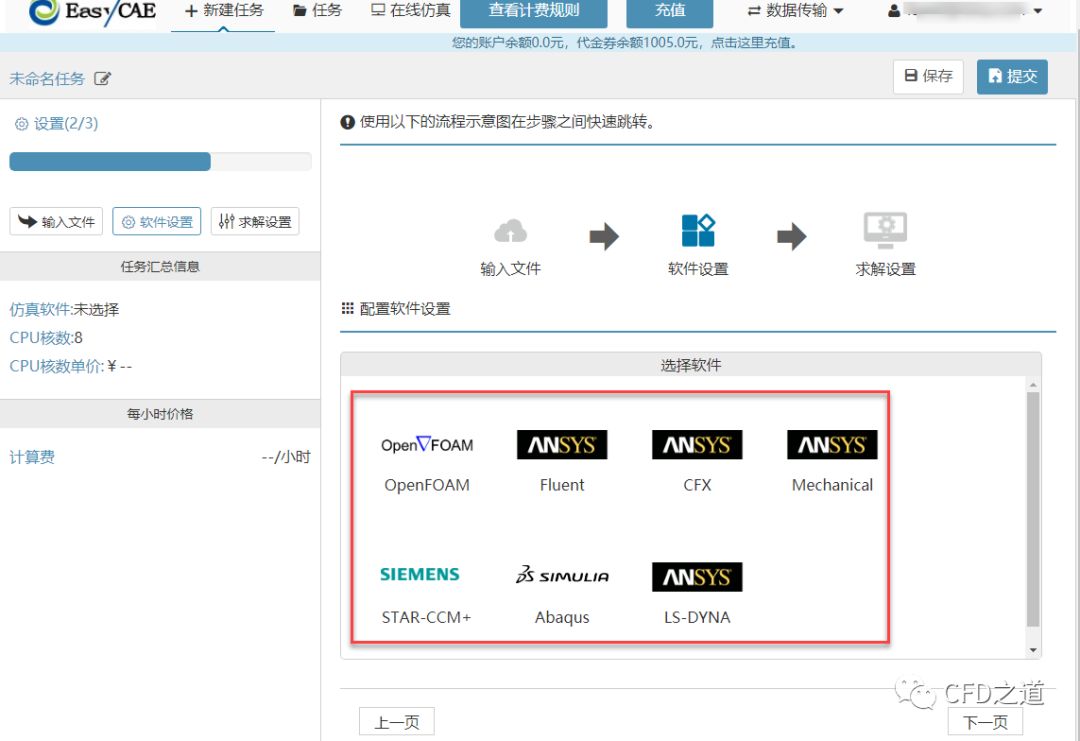Select Siemens STAR-CCM+ logo
This screenshot has height=741, width=1080.
420,575
